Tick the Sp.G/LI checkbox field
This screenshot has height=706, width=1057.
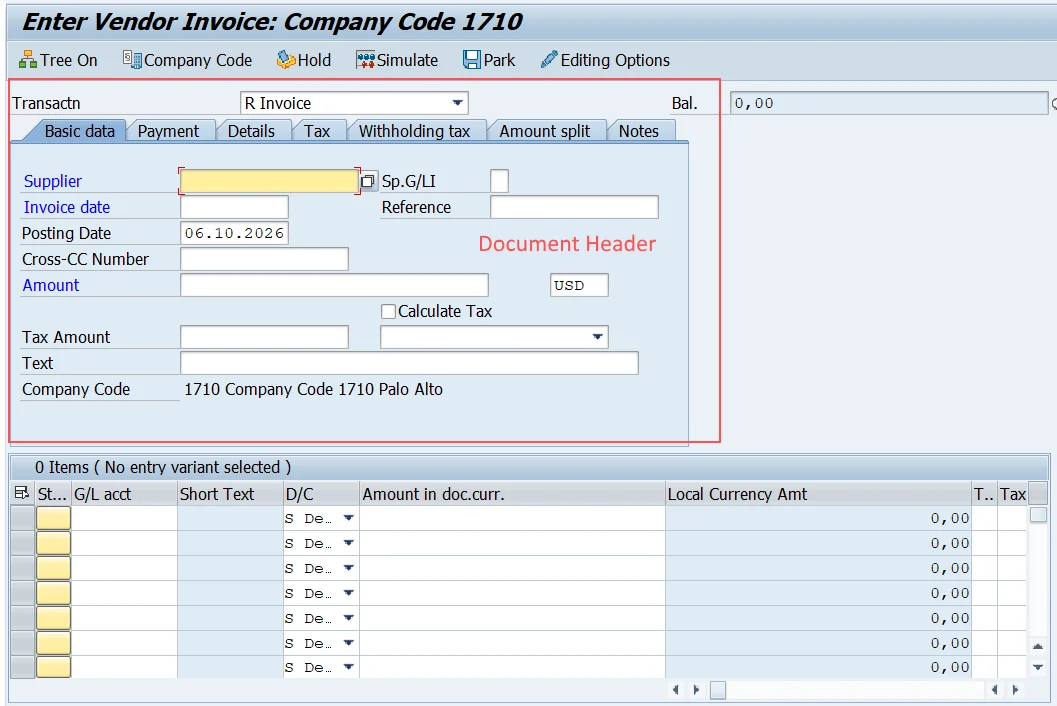click(500, 181)
